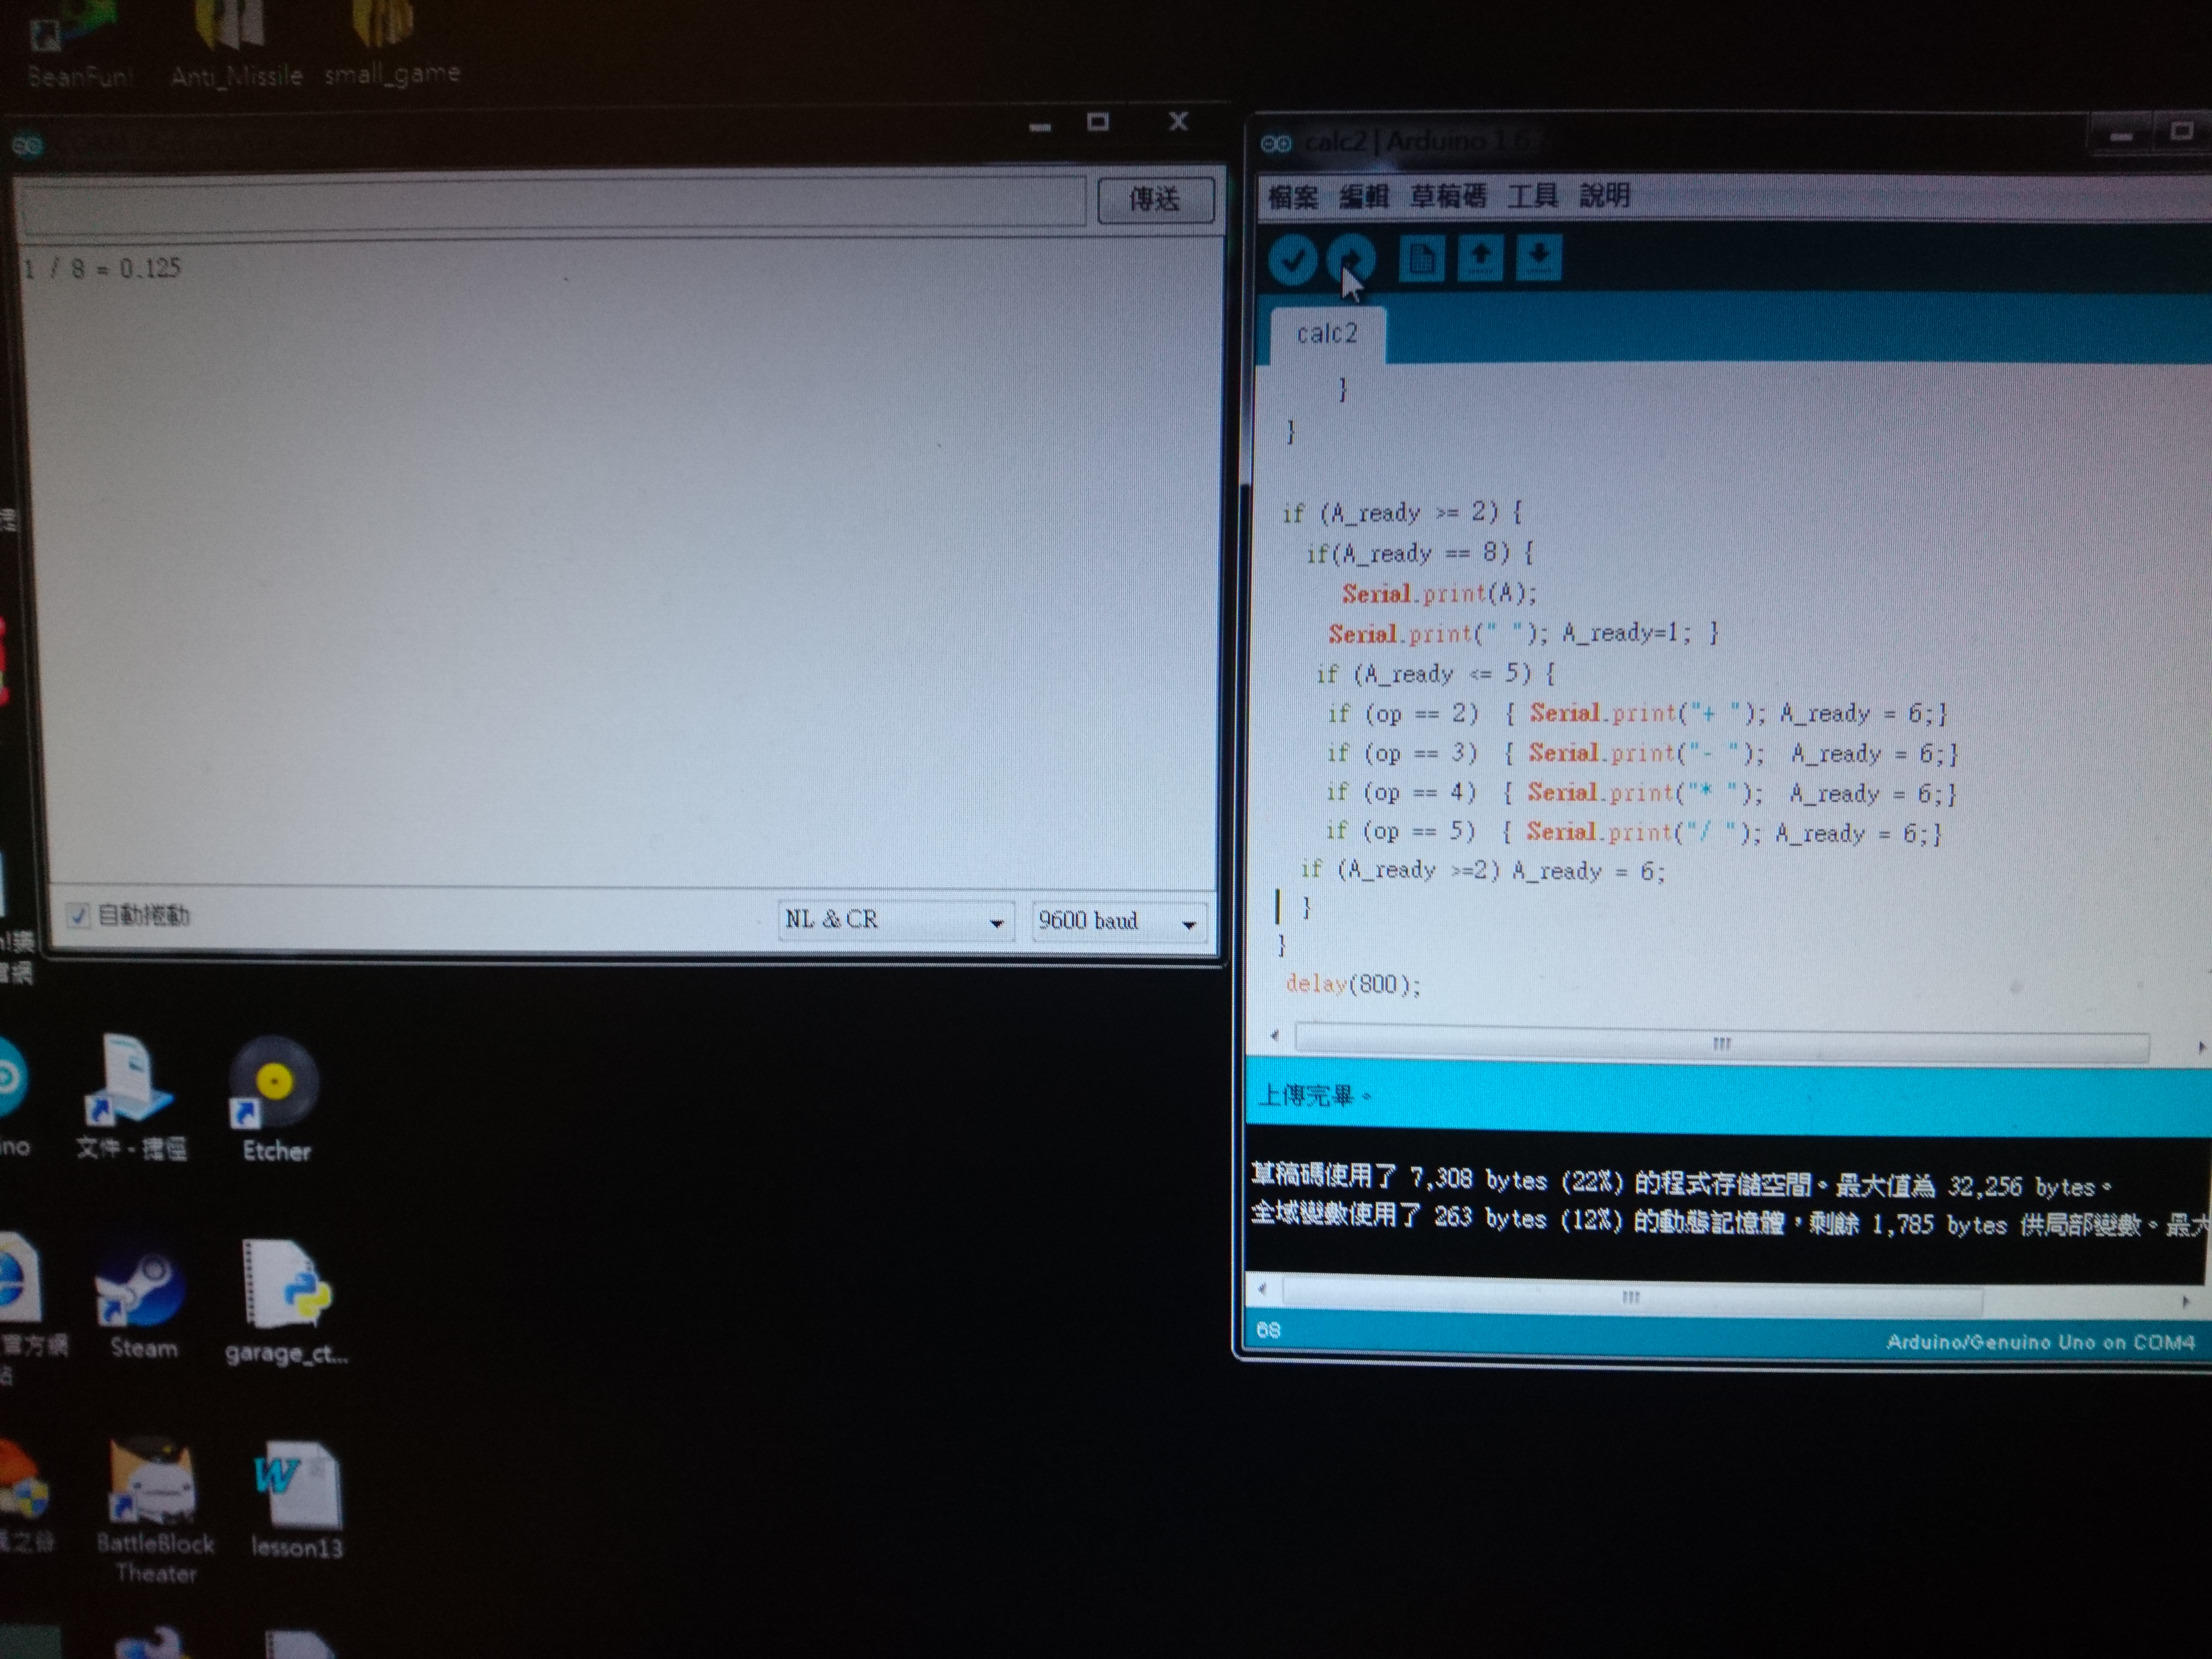Screen dimensions: 2212x1659
Task: Close the serial monitor window
Action: [1178, 121]
